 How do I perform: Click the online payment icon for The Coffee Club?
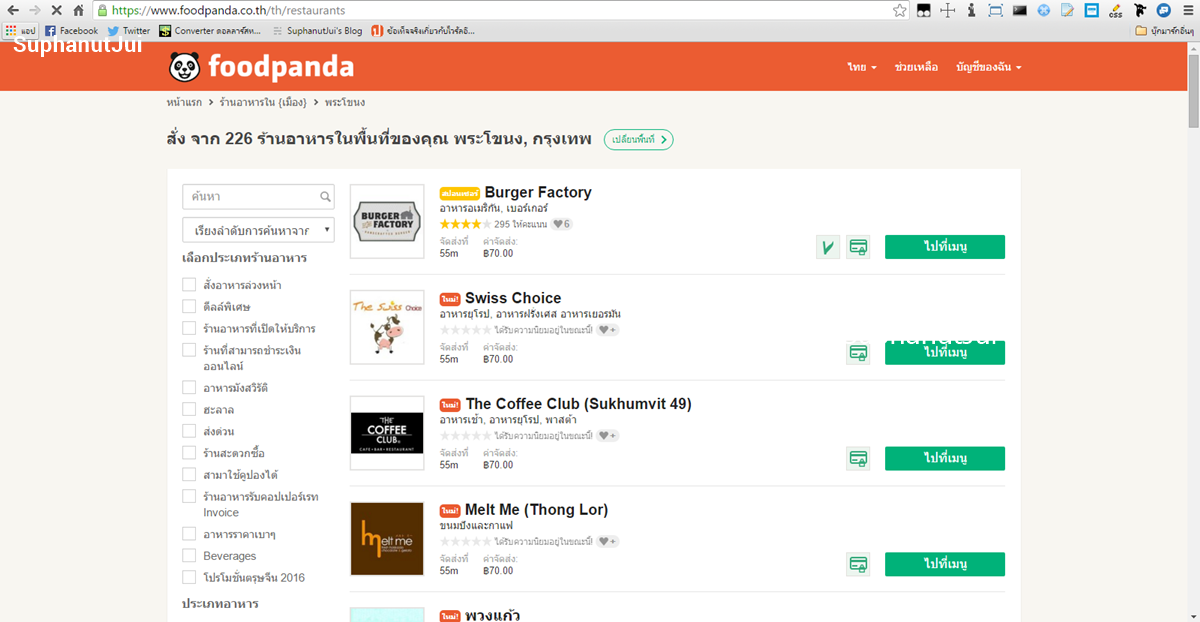858,459
